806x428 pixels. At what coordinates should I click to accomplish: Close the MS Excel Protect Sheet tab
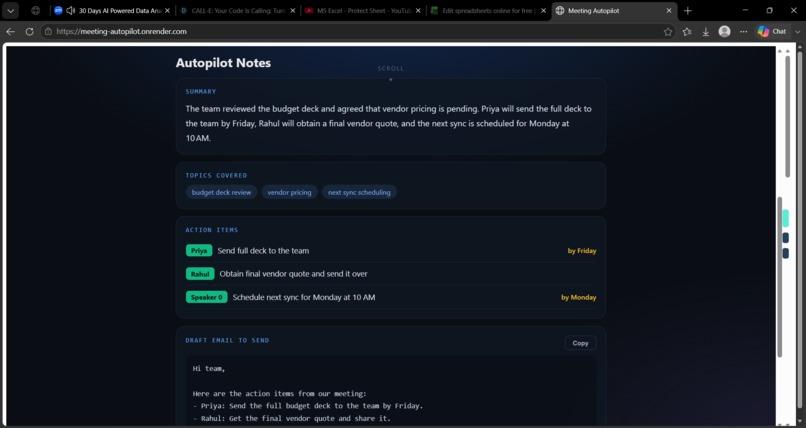[x=418, y=10]
